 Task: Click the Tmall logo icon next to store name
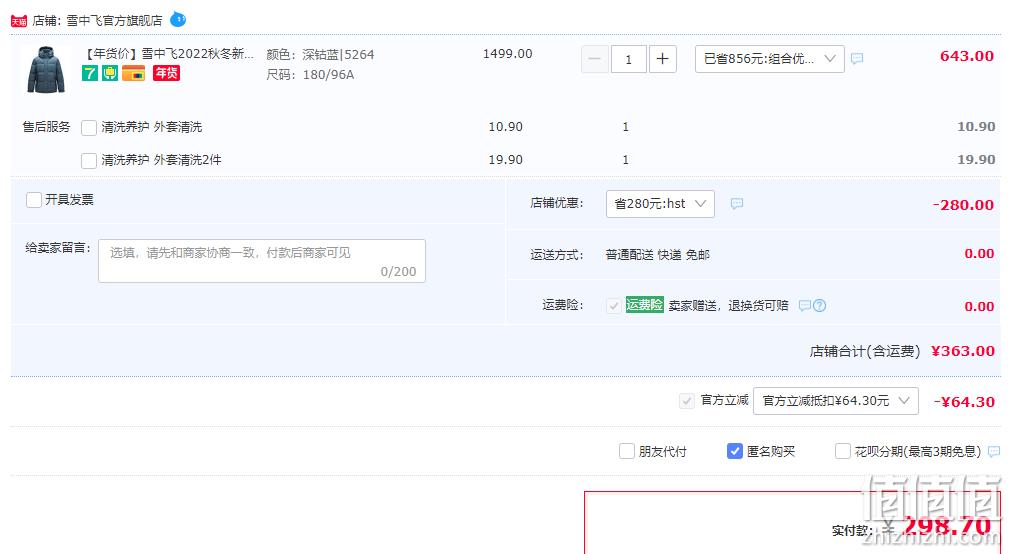click(x=19, y=21)
